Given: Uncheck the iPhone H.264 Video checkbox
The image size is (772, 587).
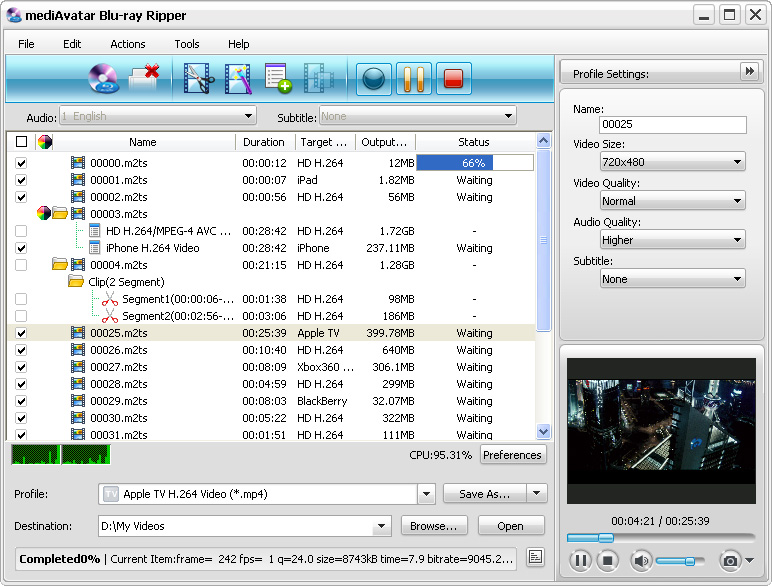Looking at the screenshot, I should [21, 248].
